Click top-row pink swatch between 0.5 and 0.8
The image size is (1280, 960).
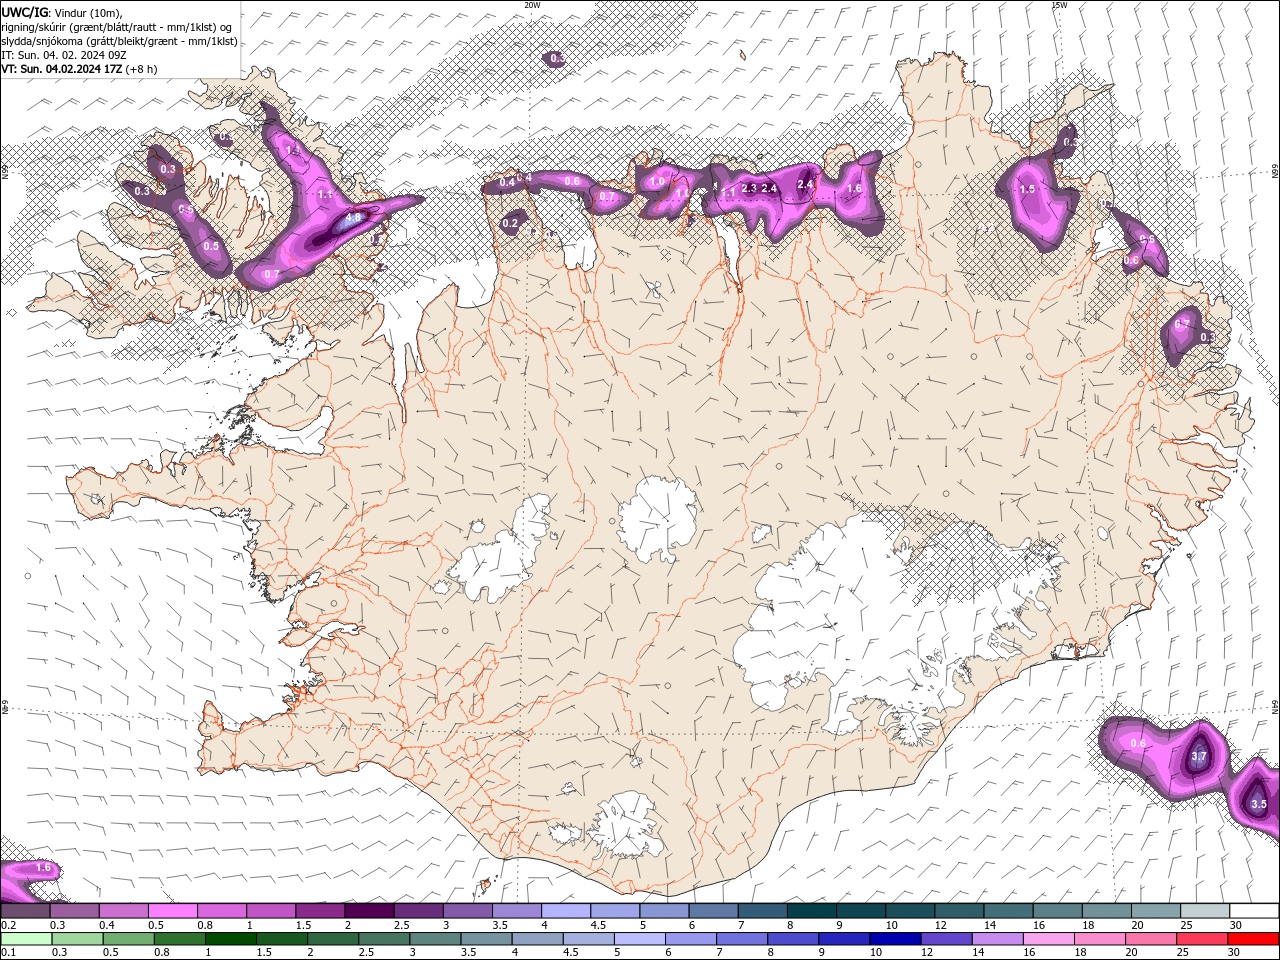(x=172, y=911)
